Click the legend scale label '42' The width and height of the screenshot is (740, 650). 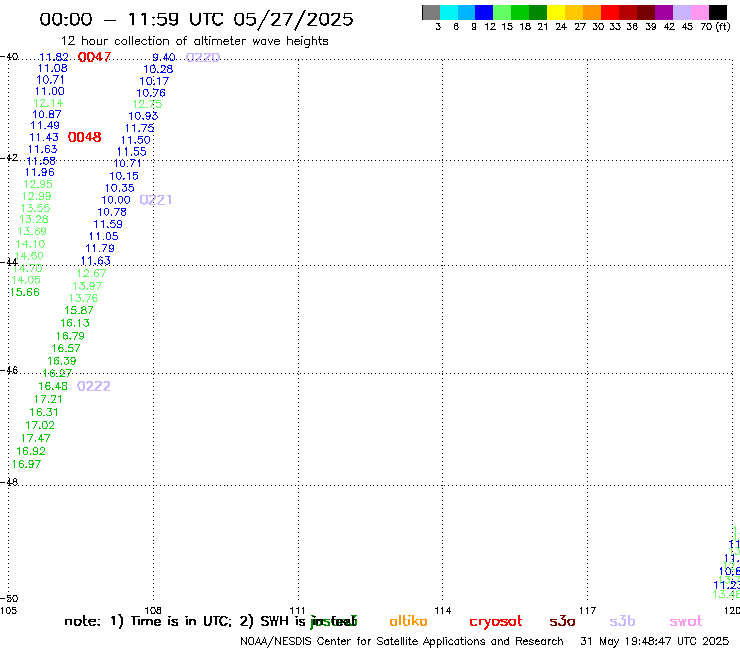pyautogui.click(x=669, y=27)
